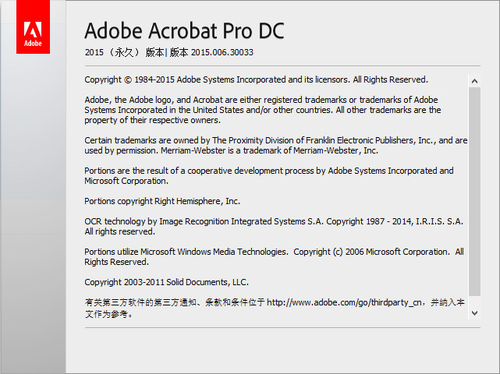Screen dimensions: 500x374
Task: Click the Adobe logo trademarks paragraph
Action: (x=263, y=110)
